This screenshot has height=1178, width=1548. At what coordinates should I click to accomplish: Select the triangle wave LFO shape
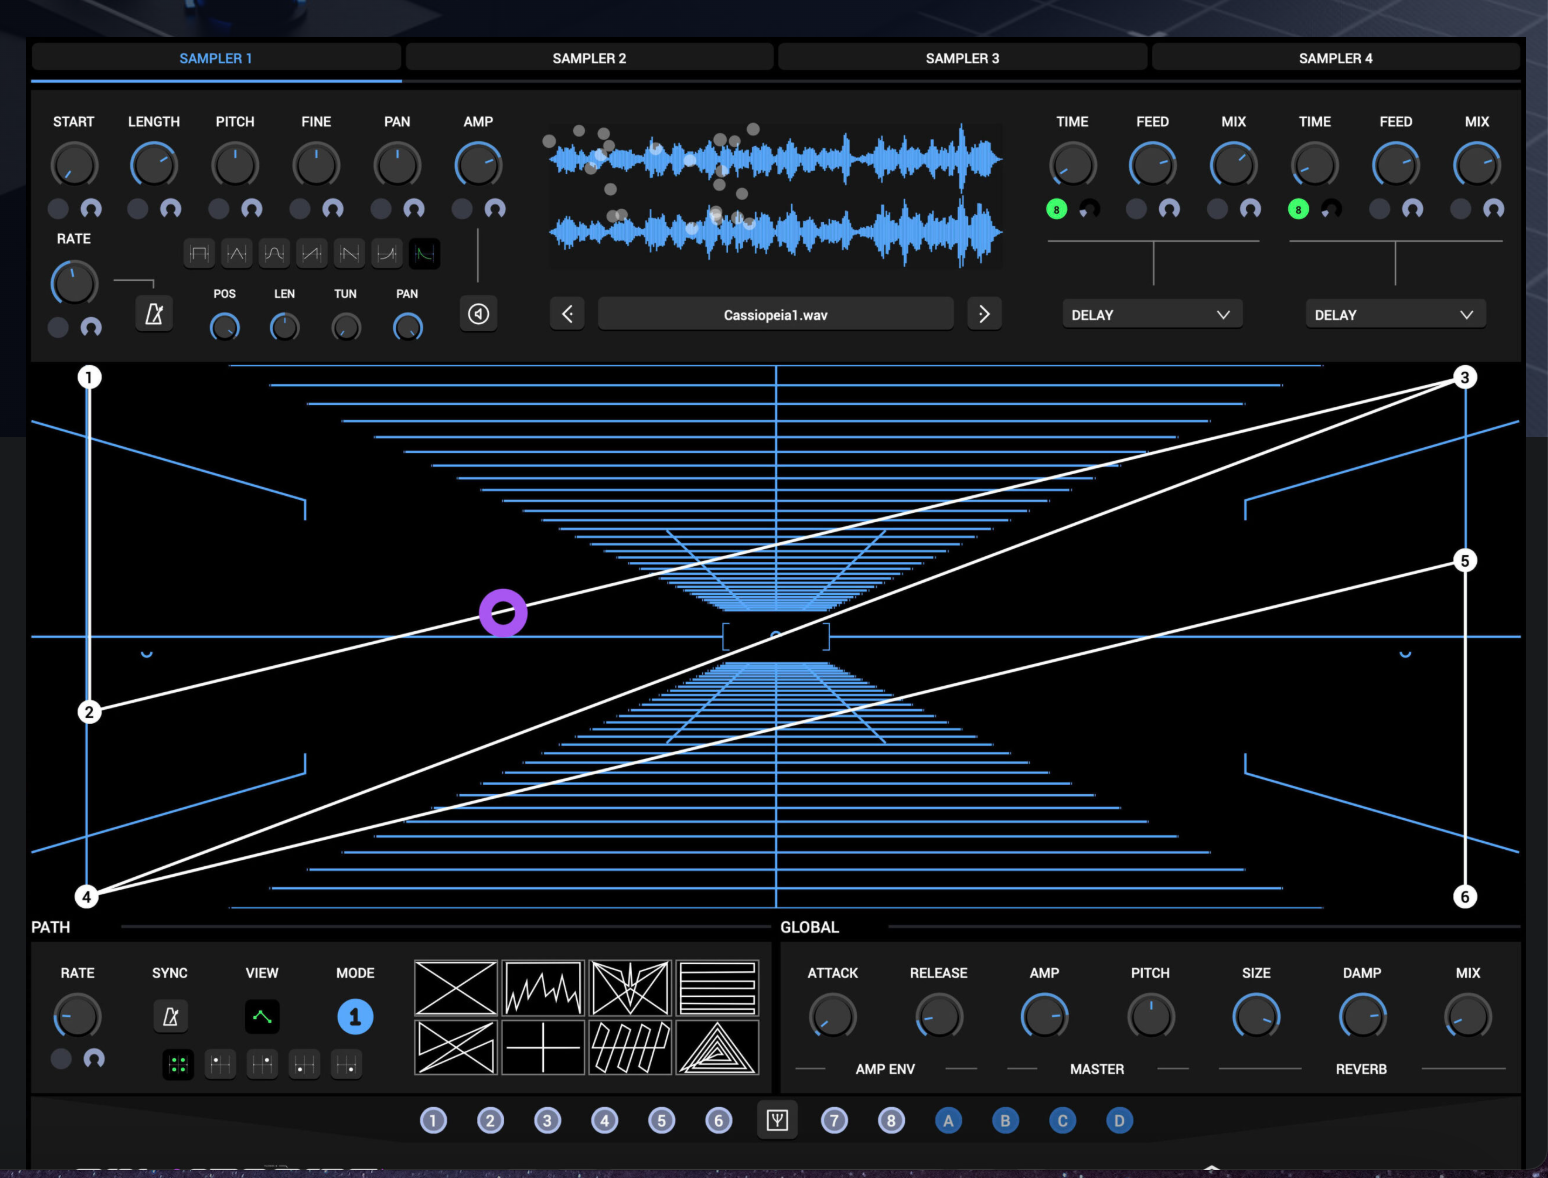[x=237, y=253]
